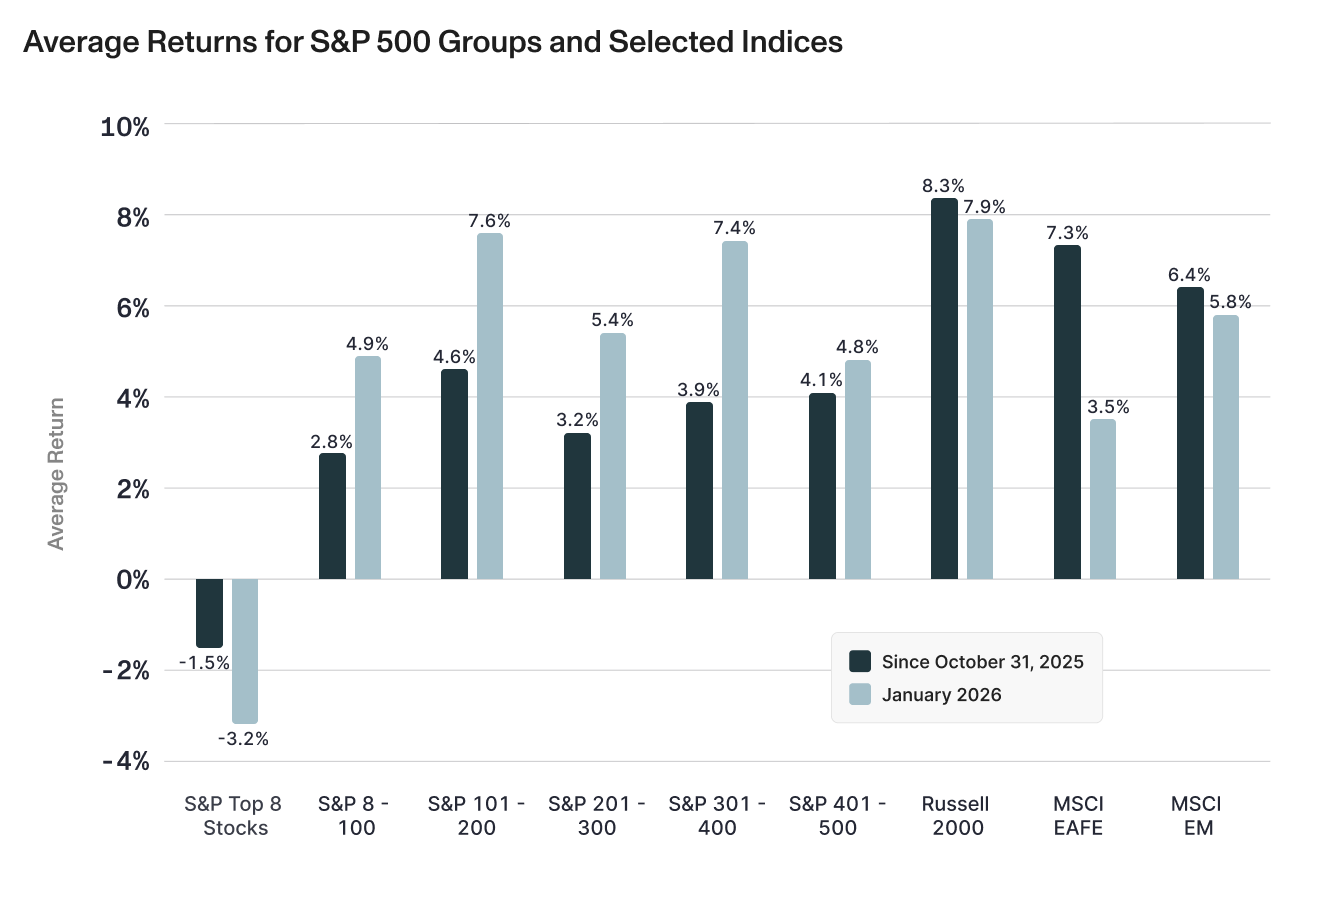The width and height of the screenshot is (1334, 909).
Task: Select the 8.3% dark bar for Russell 2000
Action: pyautogui.click(x=944, y=388)
